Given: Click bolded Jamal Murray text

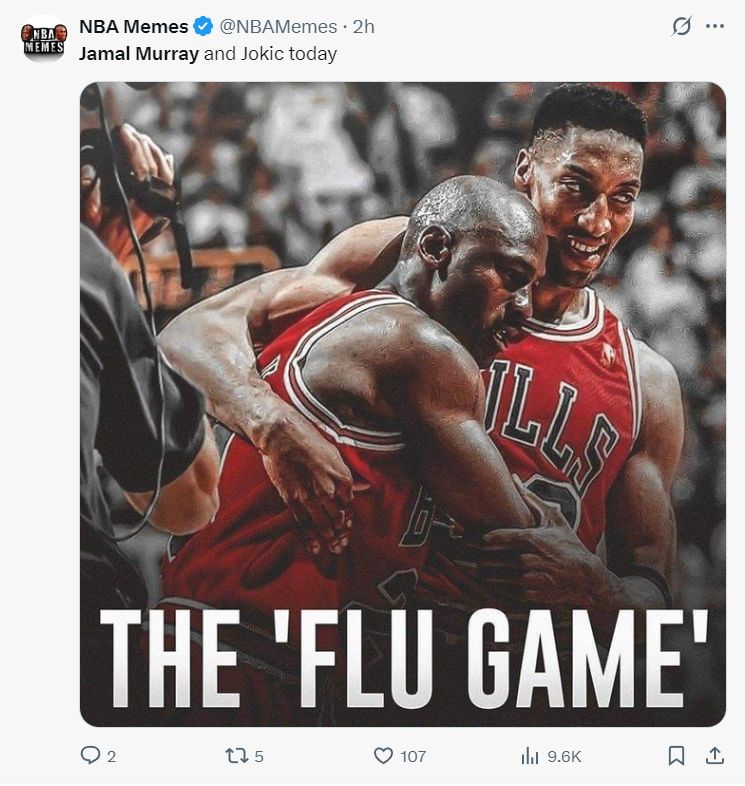Looking at the screenshot, I should [138, 54].
